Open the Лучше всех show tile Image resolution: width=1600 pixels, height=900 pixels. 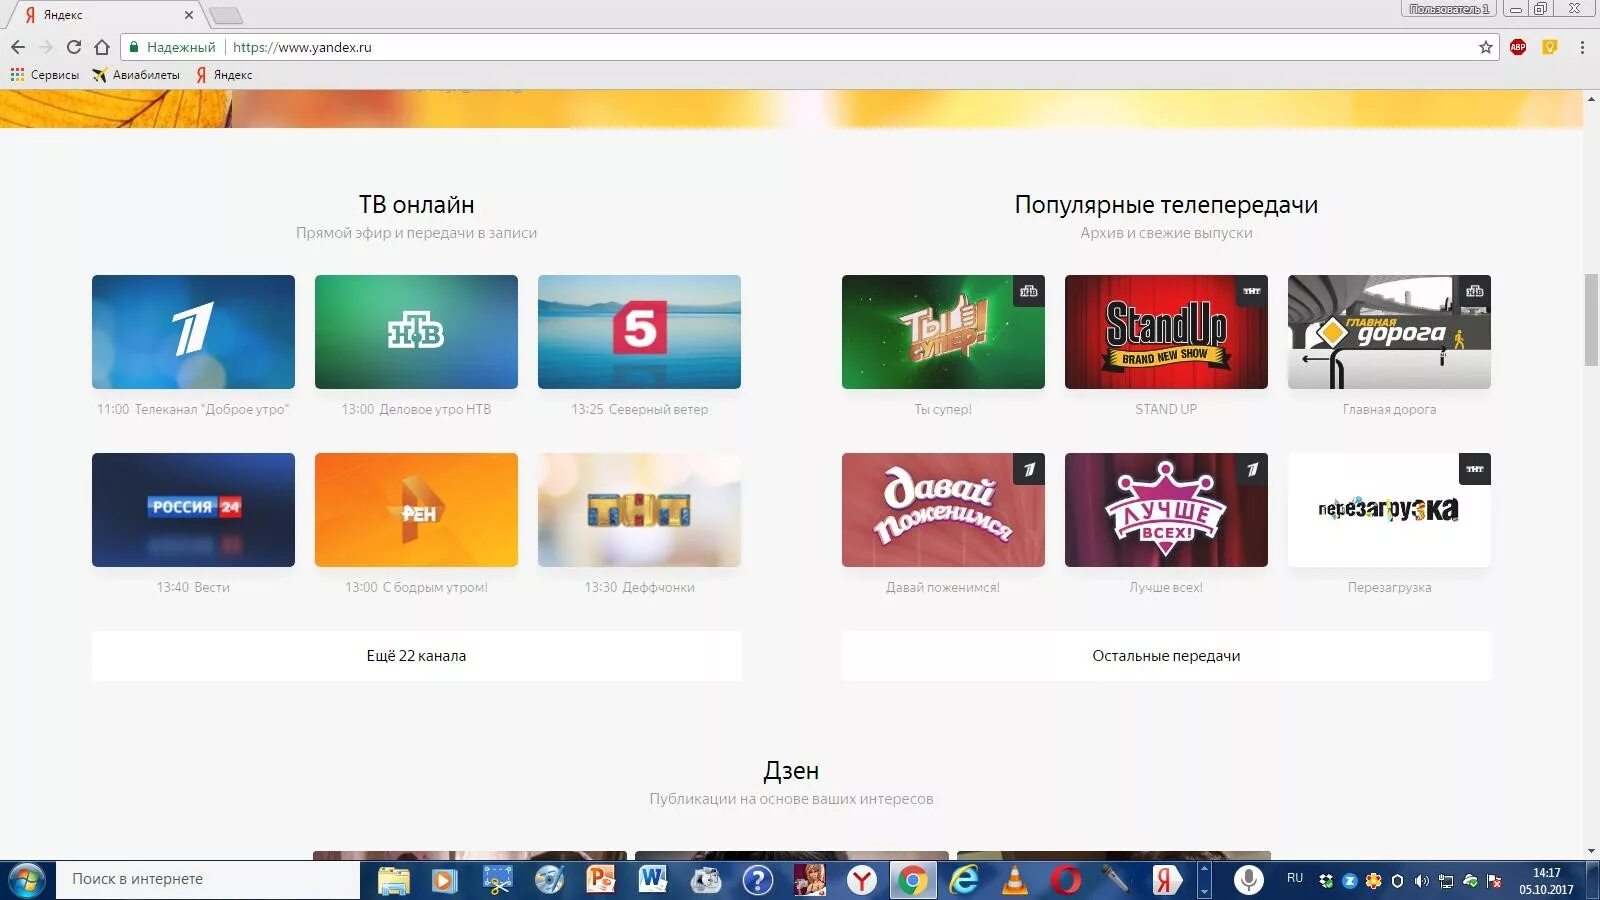pyautogui.click(x=1166, y=510)
